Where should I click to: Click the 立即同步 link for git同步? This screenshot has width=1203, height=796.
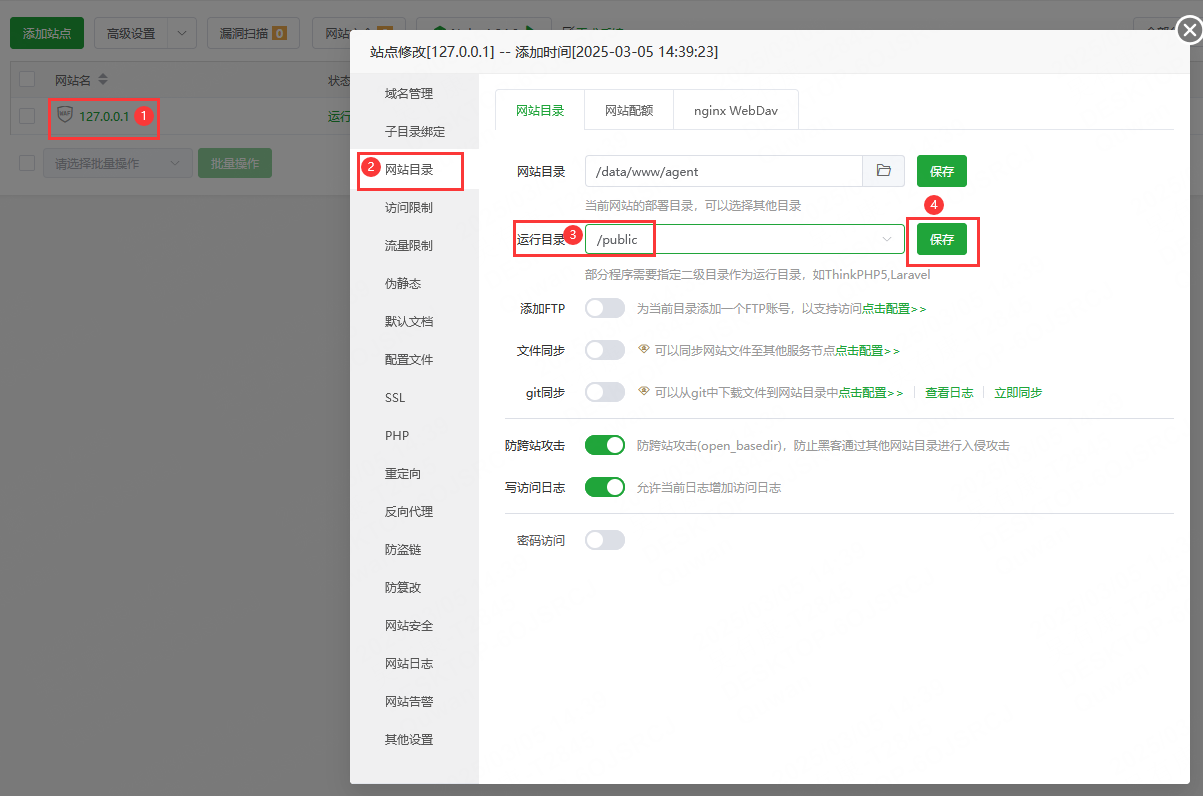(x=1017, y=392)
